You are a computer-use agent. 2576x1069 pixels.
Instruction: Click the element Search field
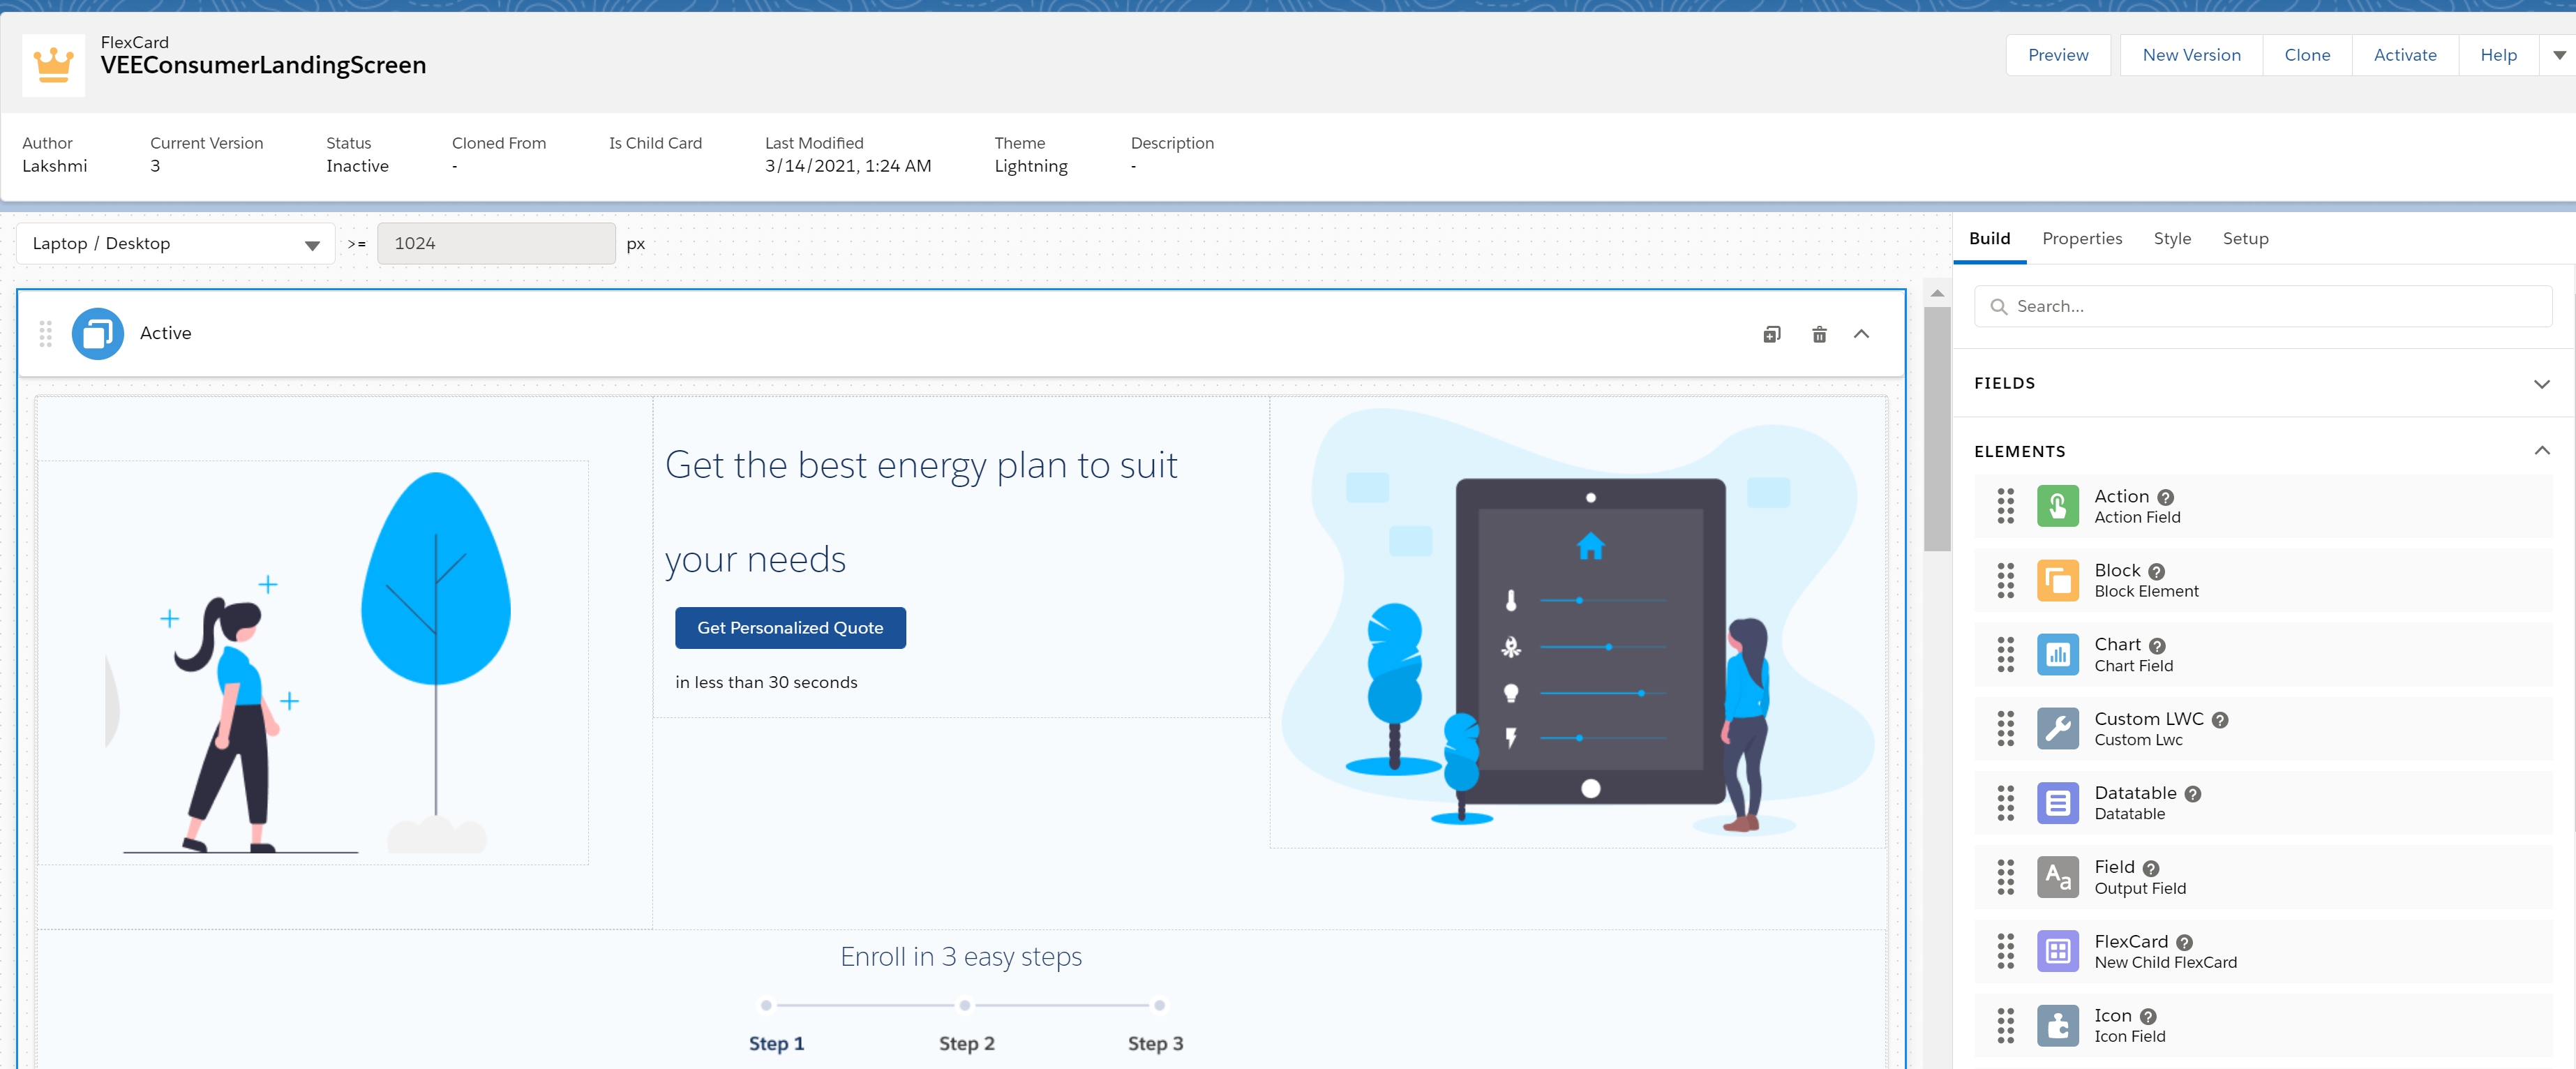2262,307
